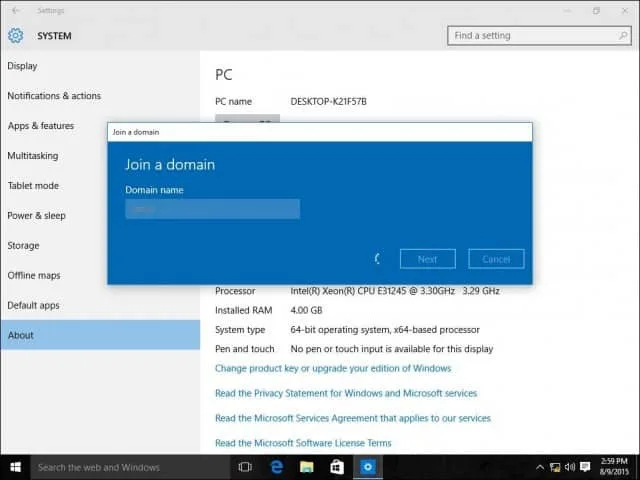Image resolution: width=640 pixels, height=480 pixels.
Task: Open Microsoft Services Agreement link
Action: click(353, 418)
